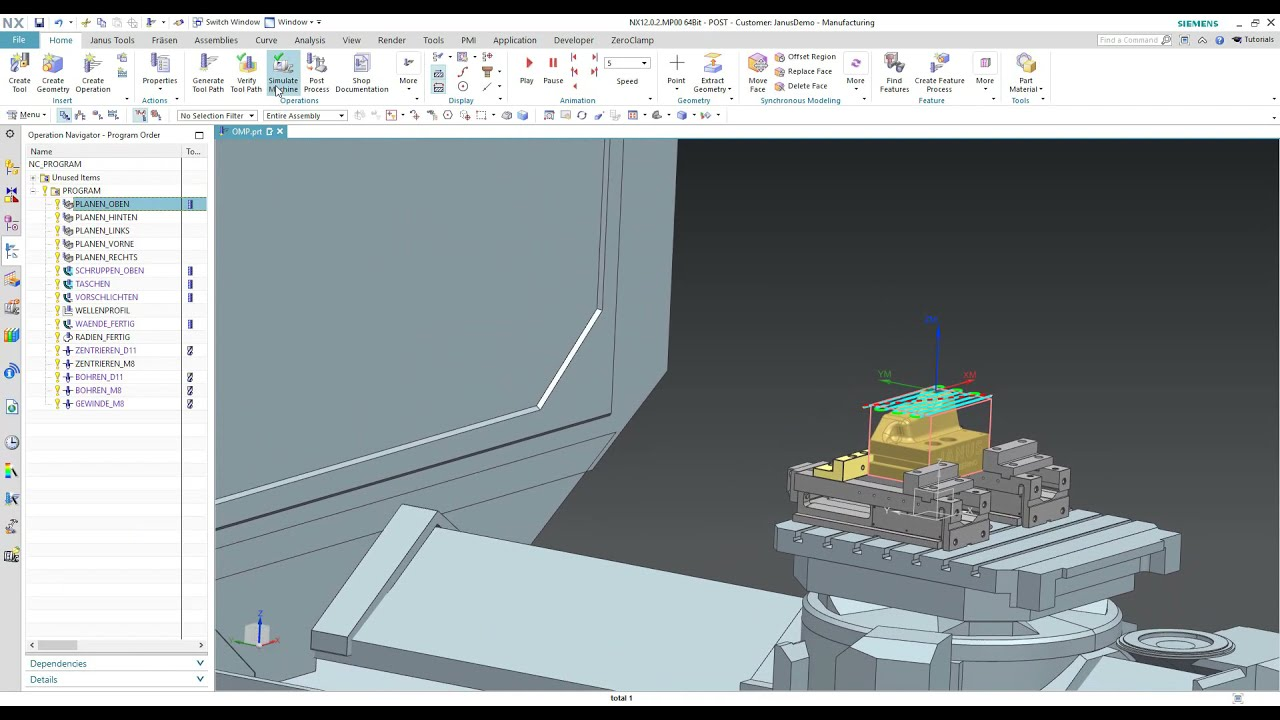Click the Find a Command search field
Viewport: 1280px width, 720px height.
[x=1134, y=40]
